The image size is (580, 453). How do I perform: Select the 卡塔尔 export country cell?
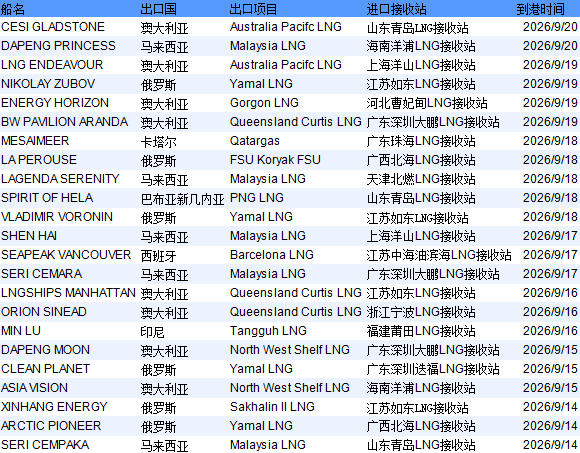(158, 142)
